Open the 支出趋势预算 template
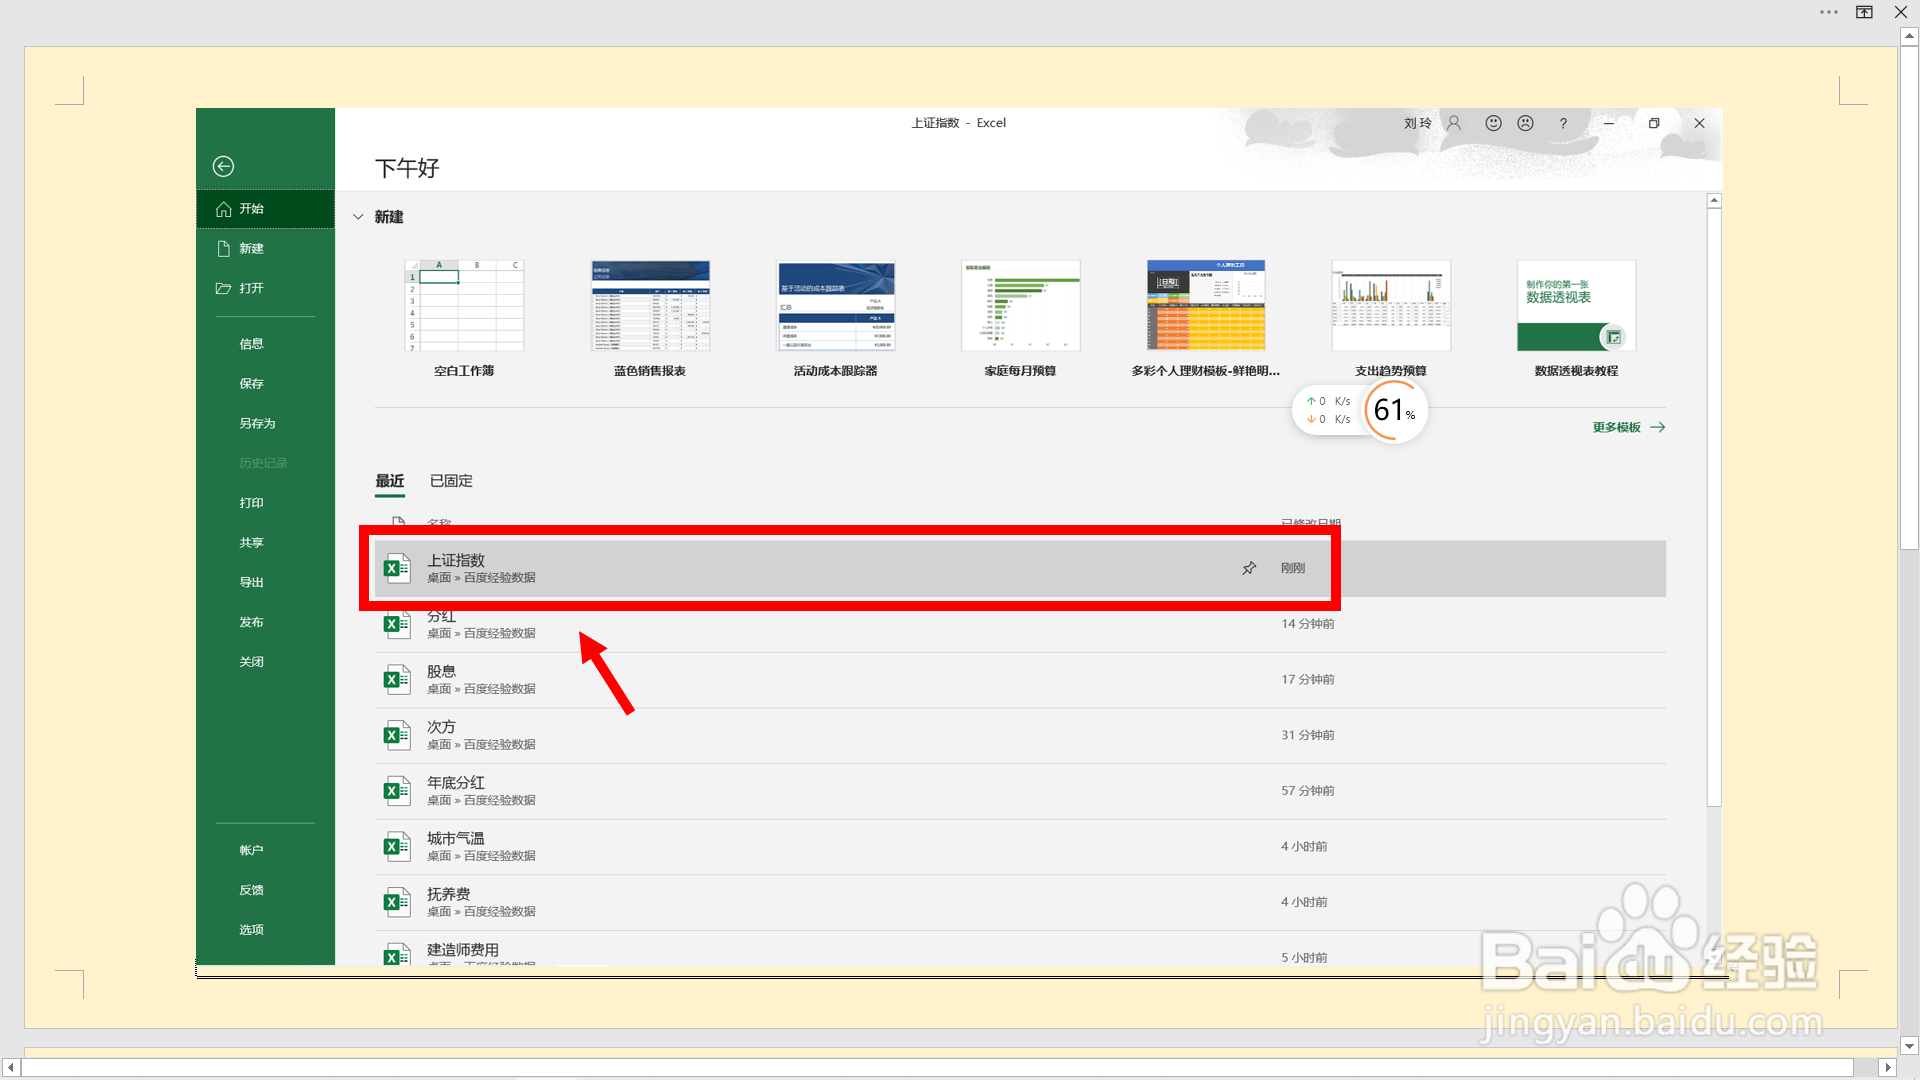Screen dimensions: 1928x1088 point(1396,322)
